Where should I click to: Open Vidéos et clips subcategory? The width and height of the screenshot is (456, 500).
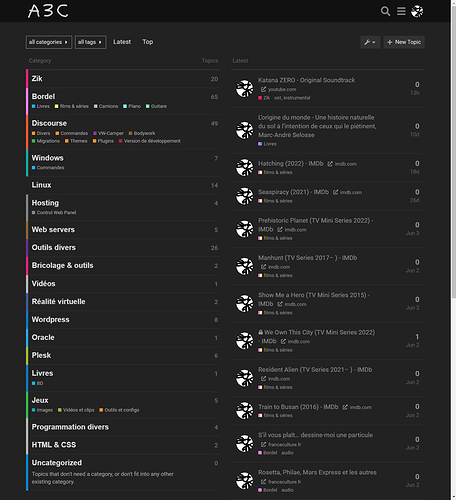76,410
